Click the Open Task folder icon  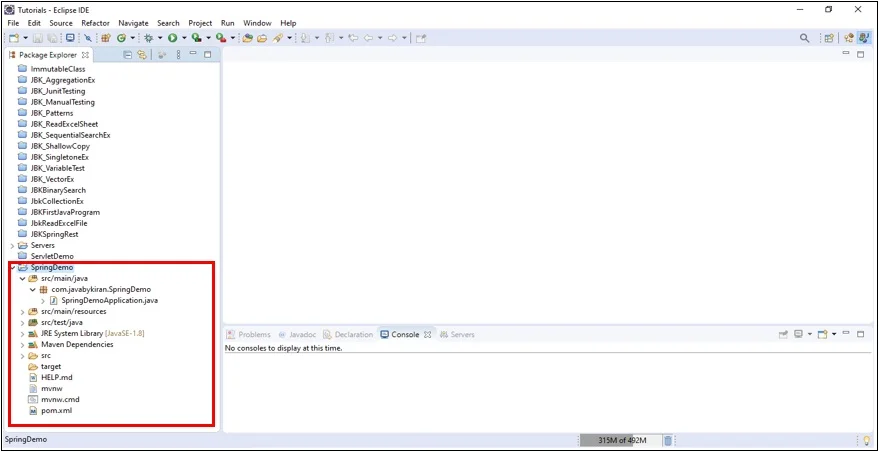[262, 38]
